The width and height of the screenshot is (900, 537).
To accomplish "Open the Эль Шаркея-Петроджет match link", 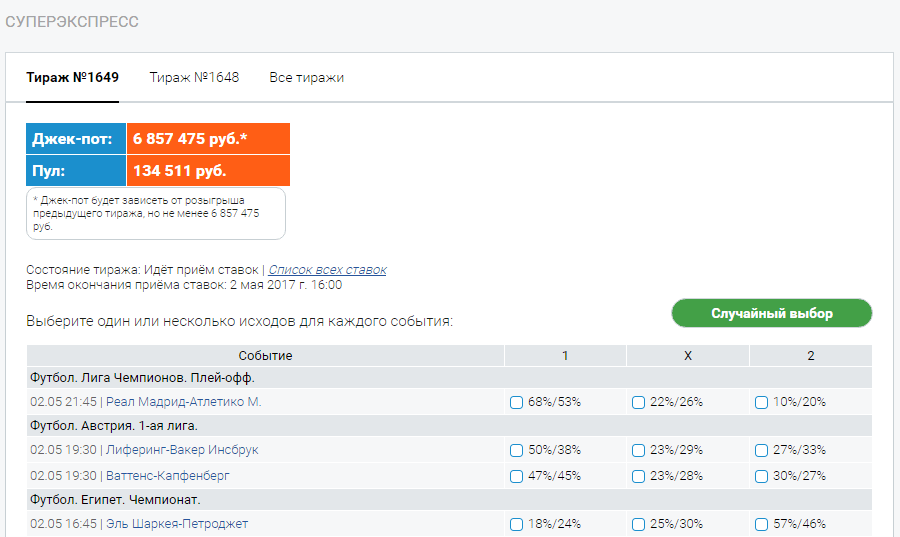I will click(177, 524).
